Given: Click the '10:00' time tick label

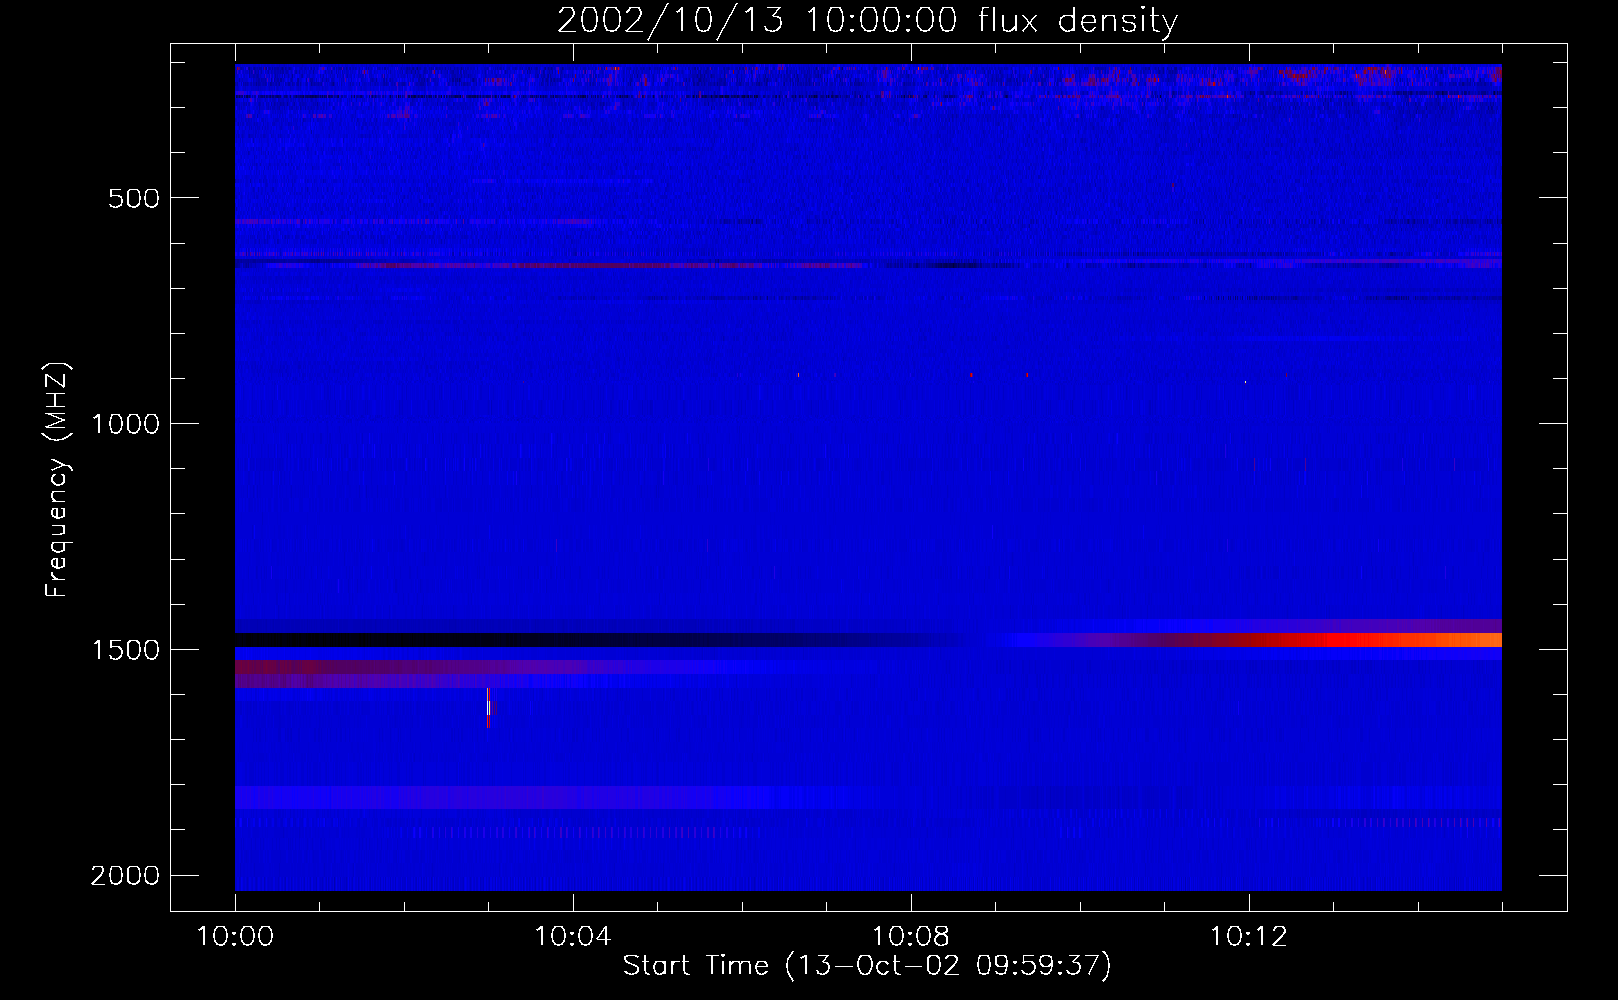Looking at the screenshot, I should (x=235, y=937).
